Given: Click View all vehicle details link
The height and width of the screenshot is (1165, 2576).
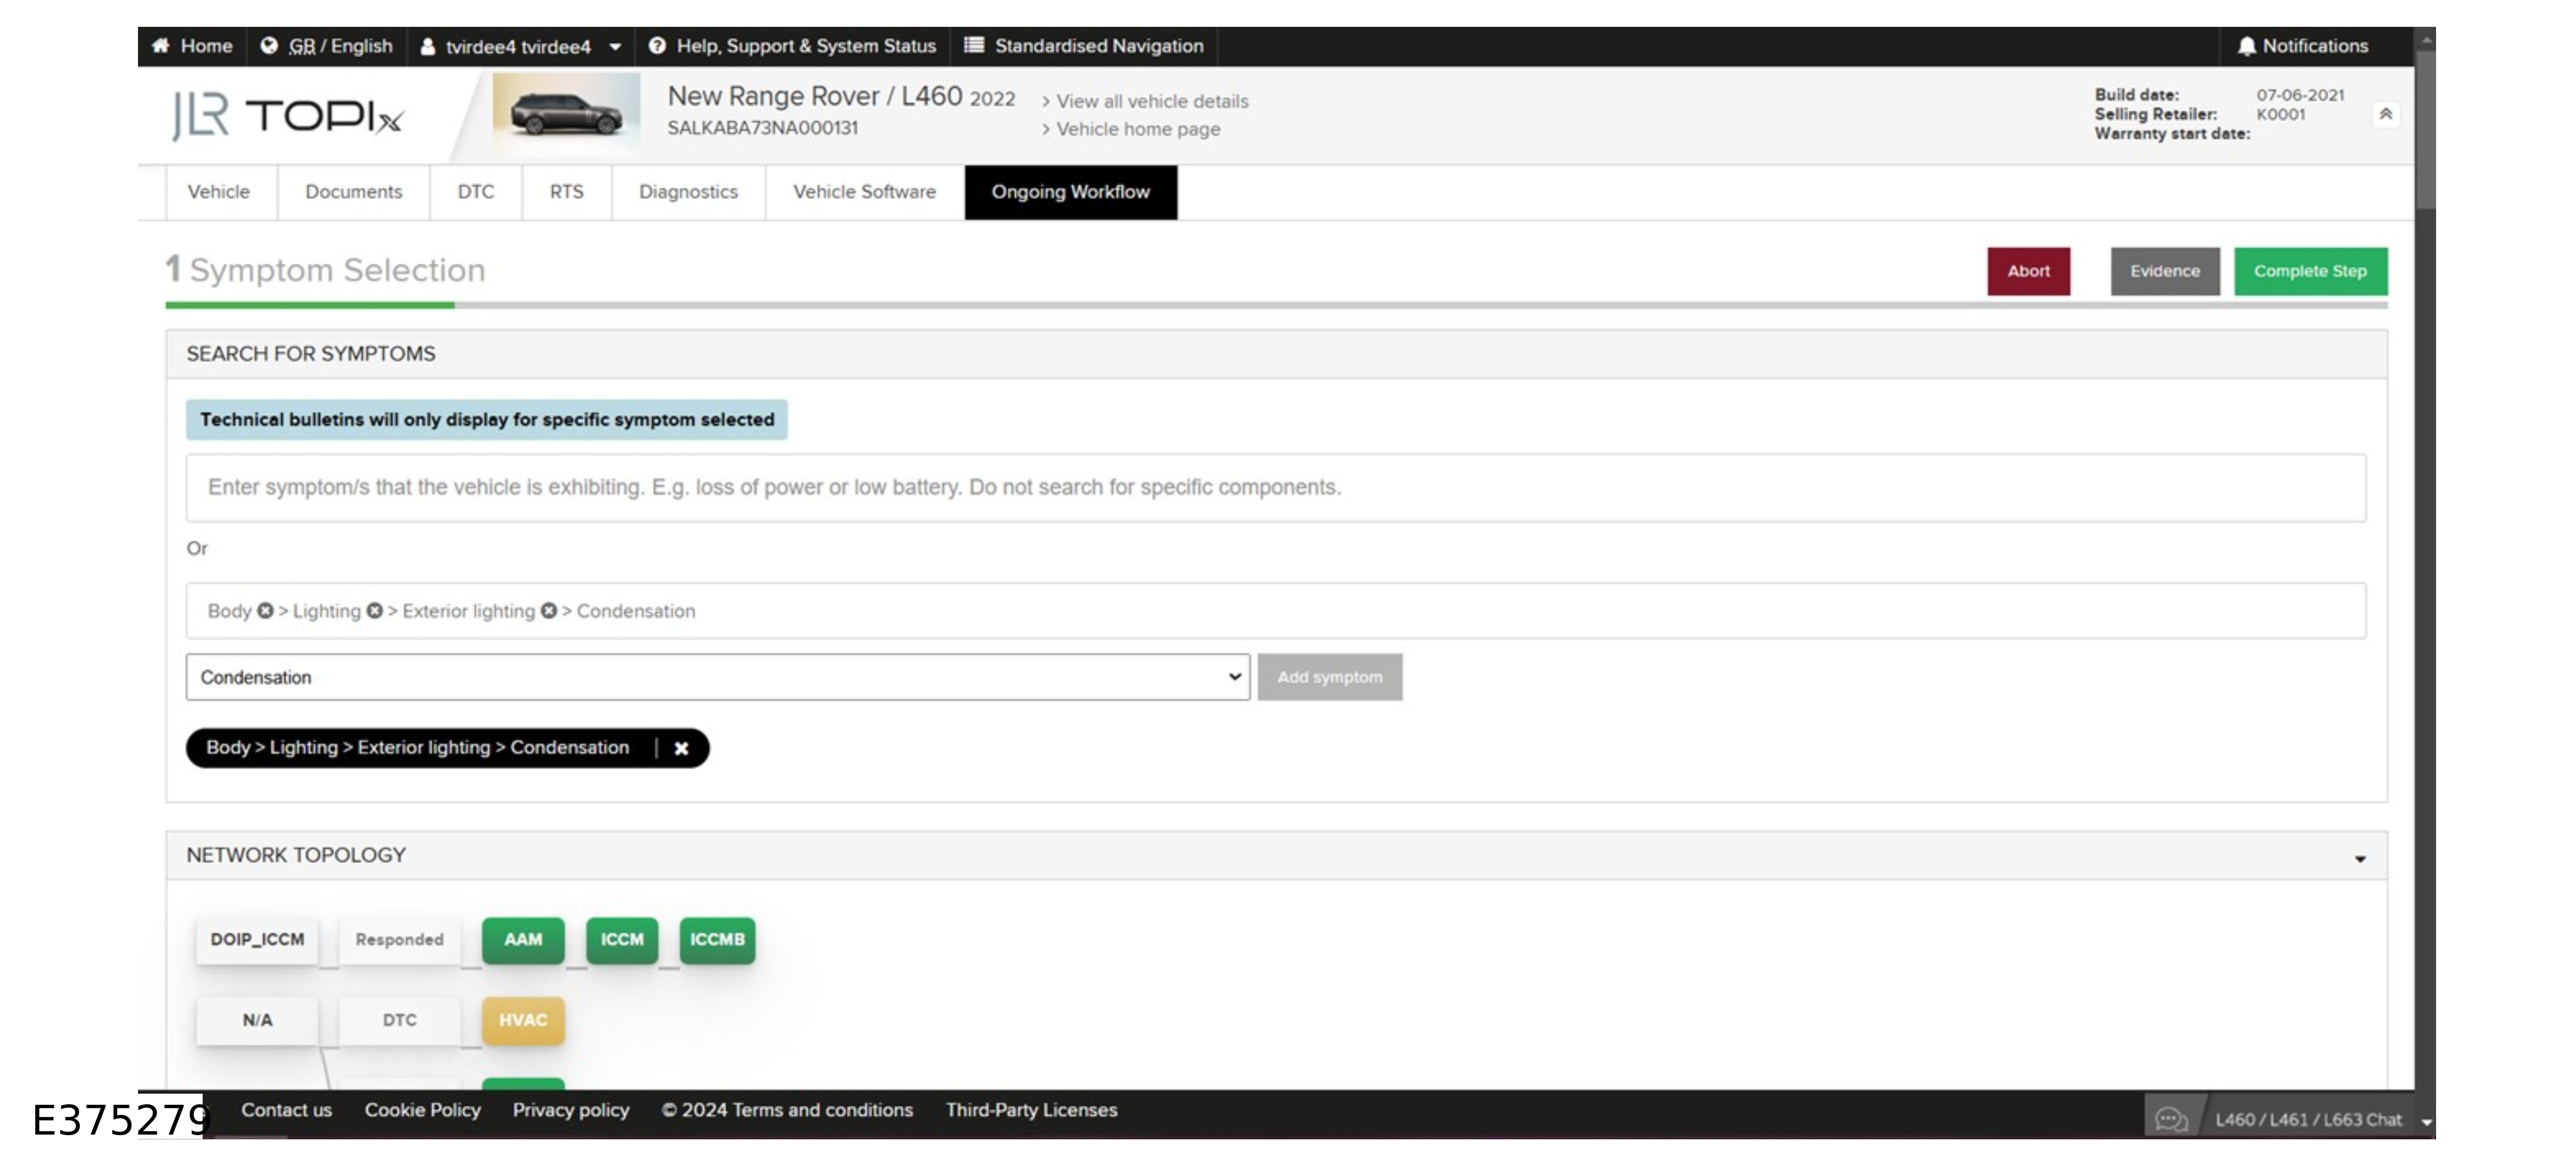Looking at the screenshot, I should coord(1151,101).
